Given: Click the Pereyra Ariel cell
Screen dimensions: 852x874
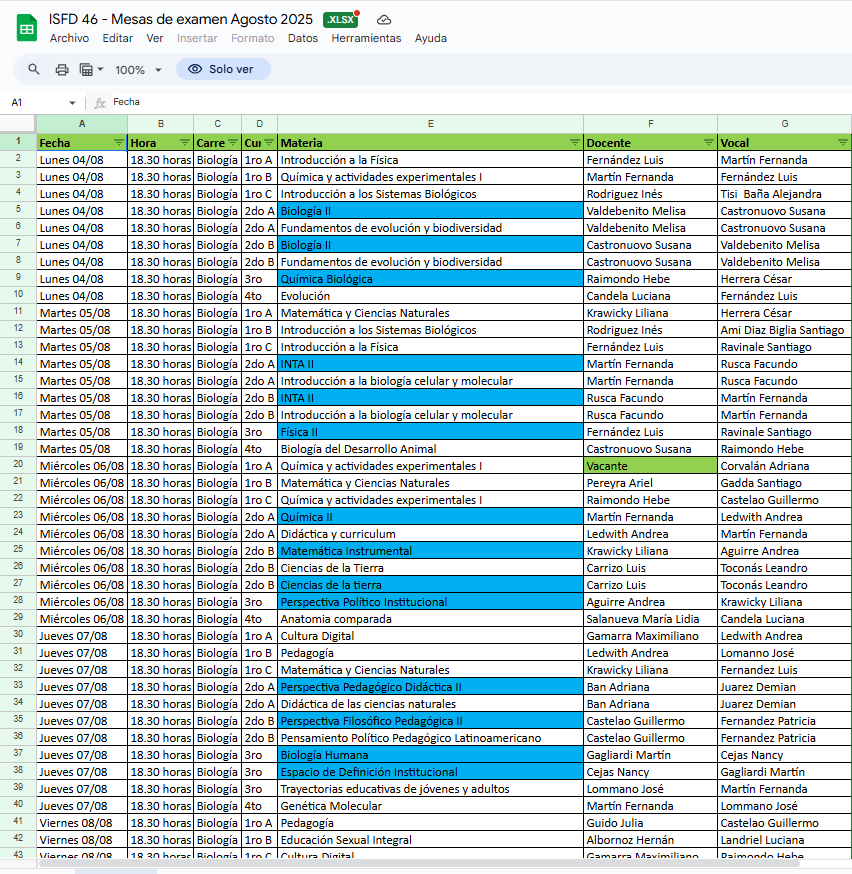Looking at the screenshot, I should (650, 483).
